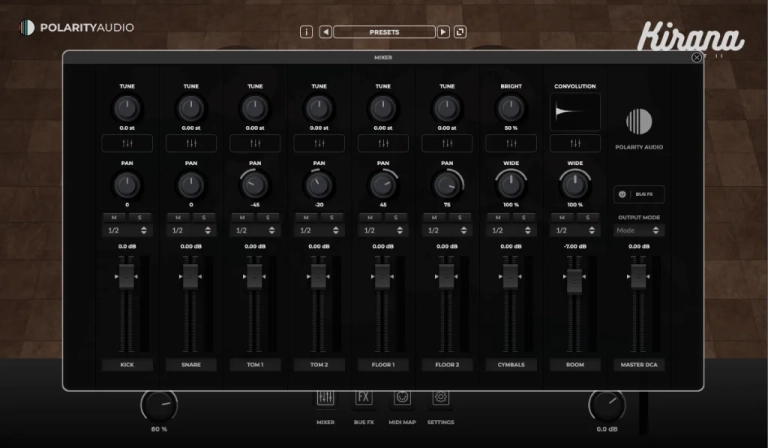This screenshot has height=448, width=768.
Task: Open the Floor 1 output routing dropdown
Action: pyautogui.click(x=383, y=230)
